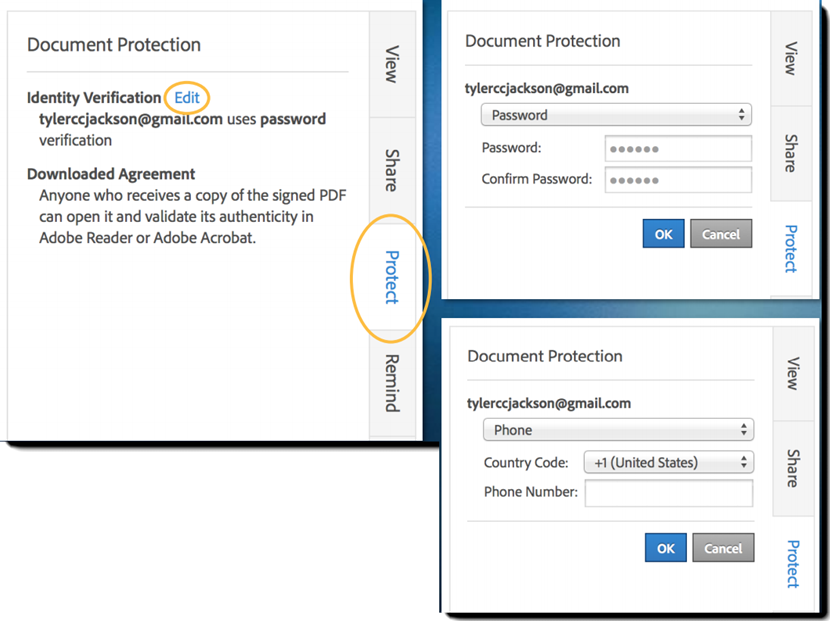The width and height of the screenshot is (830, 621).
Task: Cancel the Password verification panel
Action: [720, 234]
